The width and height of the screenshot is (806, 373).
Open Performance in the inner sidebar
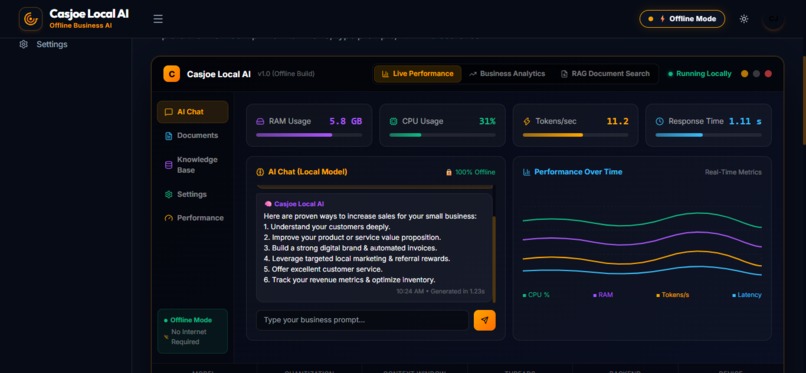(193, 218)
